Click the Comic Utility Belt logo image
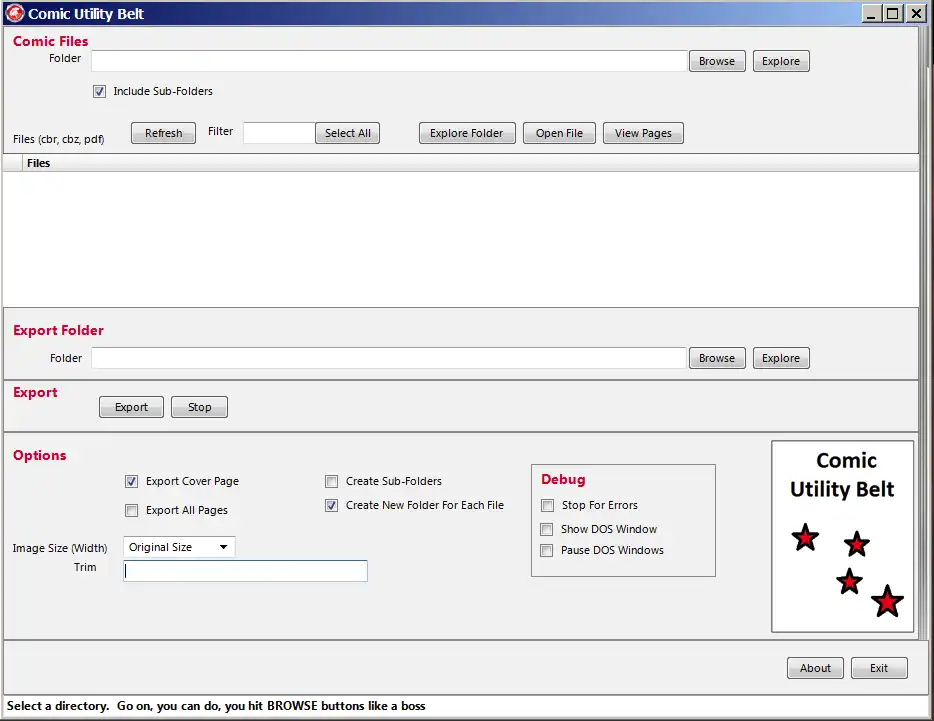934x721 pixels. point(842,536)
